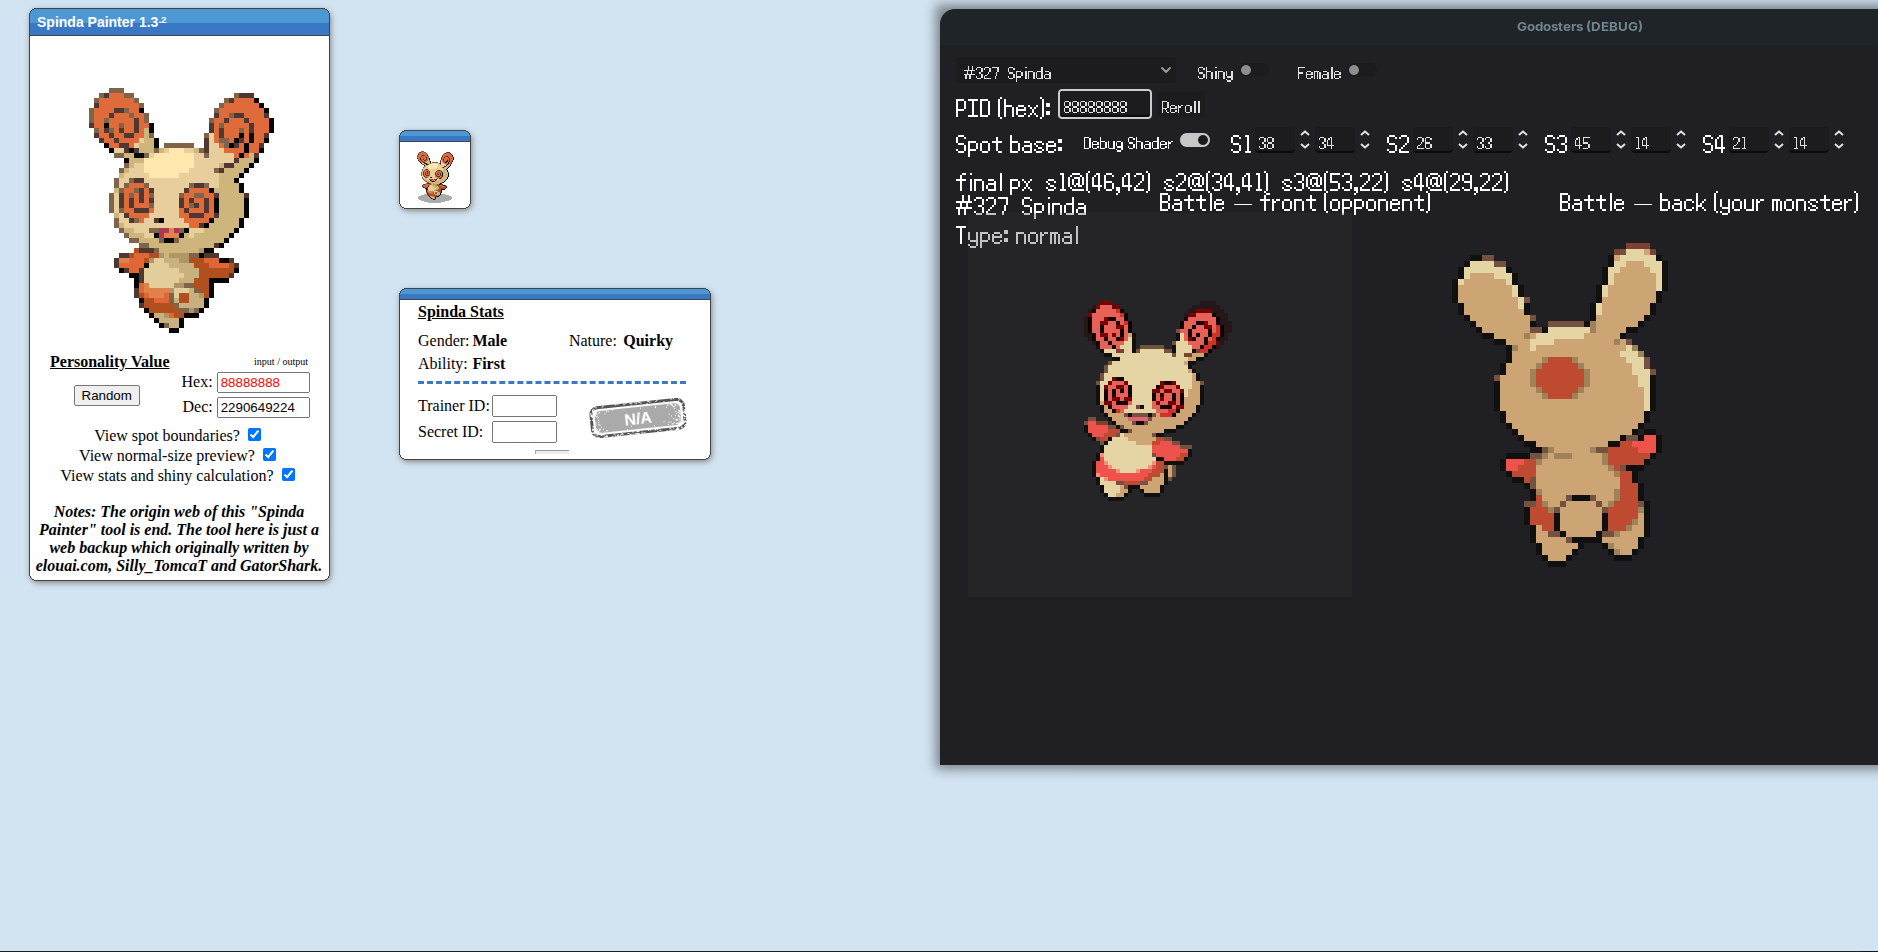The width and height of the screenshot is (1878, 952).
Task: Toggle the Shiny switch in Godosters
Action: pyautogui.click(x=1252, y=71)
